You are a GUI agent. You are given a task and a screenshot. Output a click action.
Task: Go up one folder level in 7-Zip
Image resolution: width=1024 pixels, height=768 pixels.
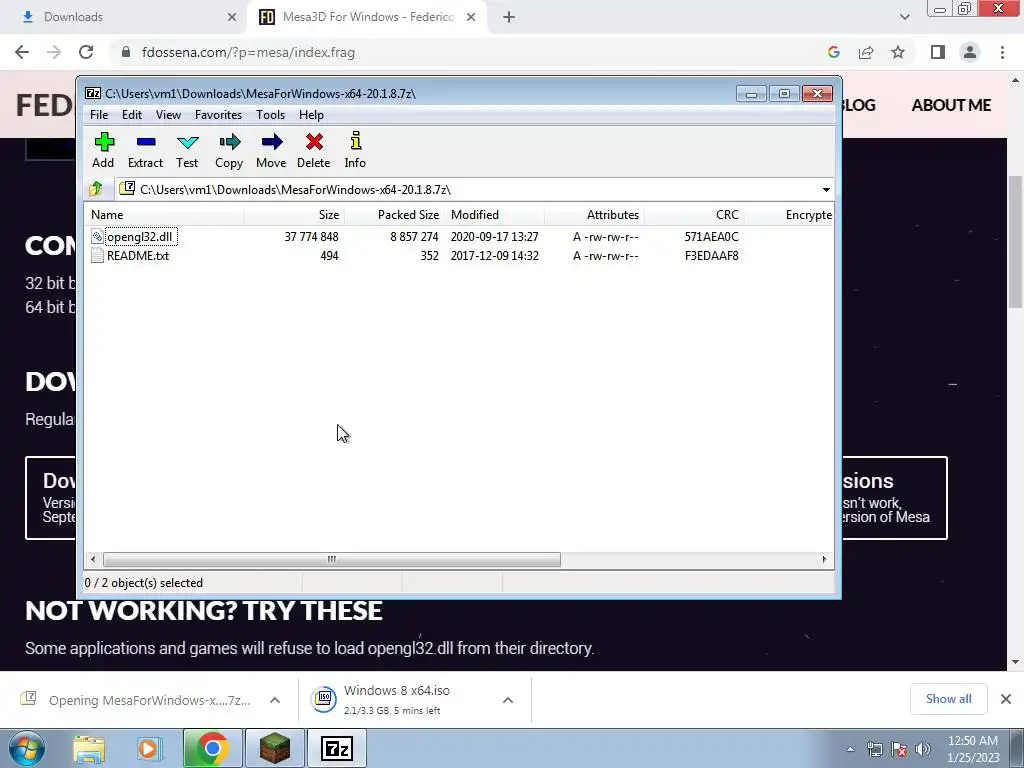point(96,189)
